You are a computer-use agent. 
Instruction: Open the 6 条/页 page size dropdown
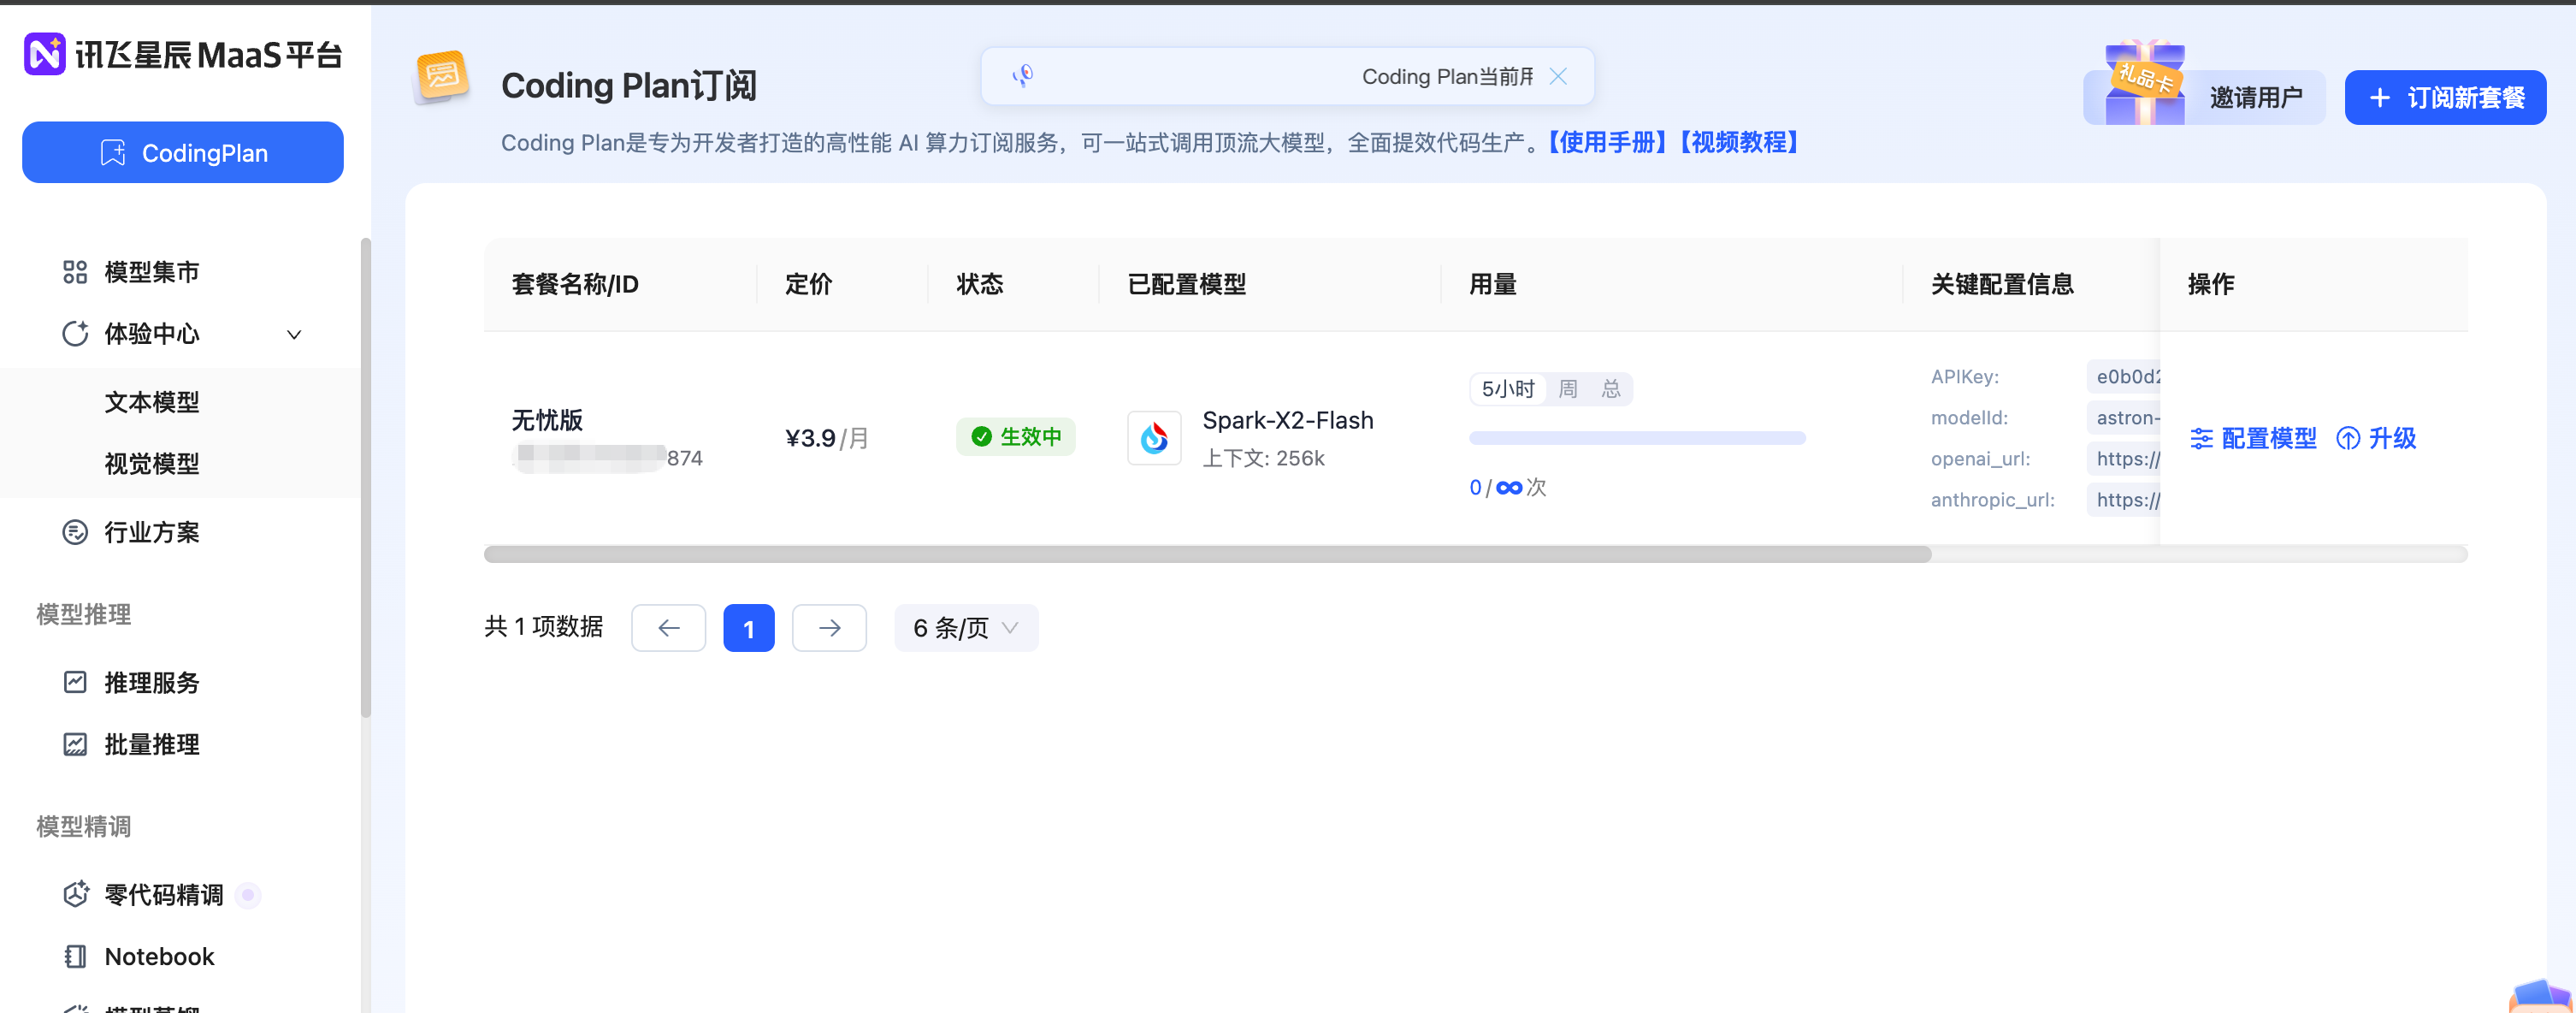966,628
